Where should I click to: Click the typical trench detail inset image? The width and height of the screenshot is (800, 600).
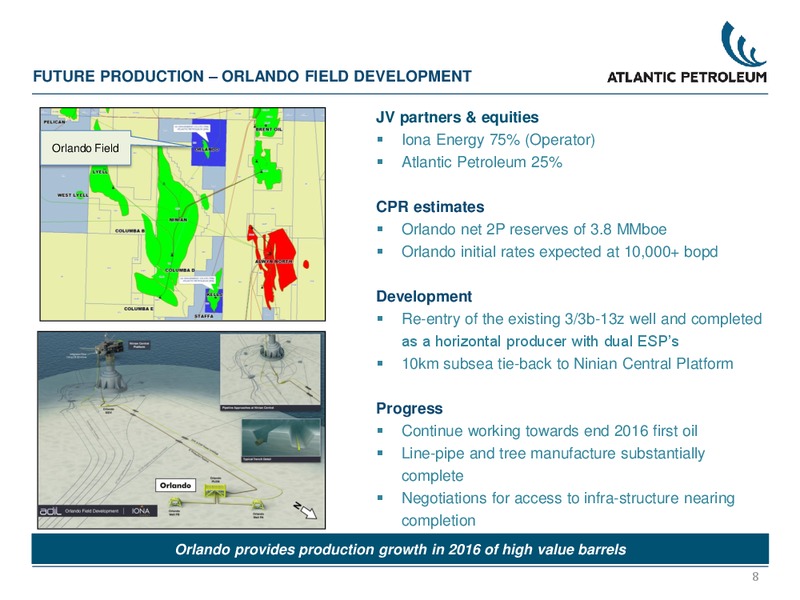[x=281, y=440]
